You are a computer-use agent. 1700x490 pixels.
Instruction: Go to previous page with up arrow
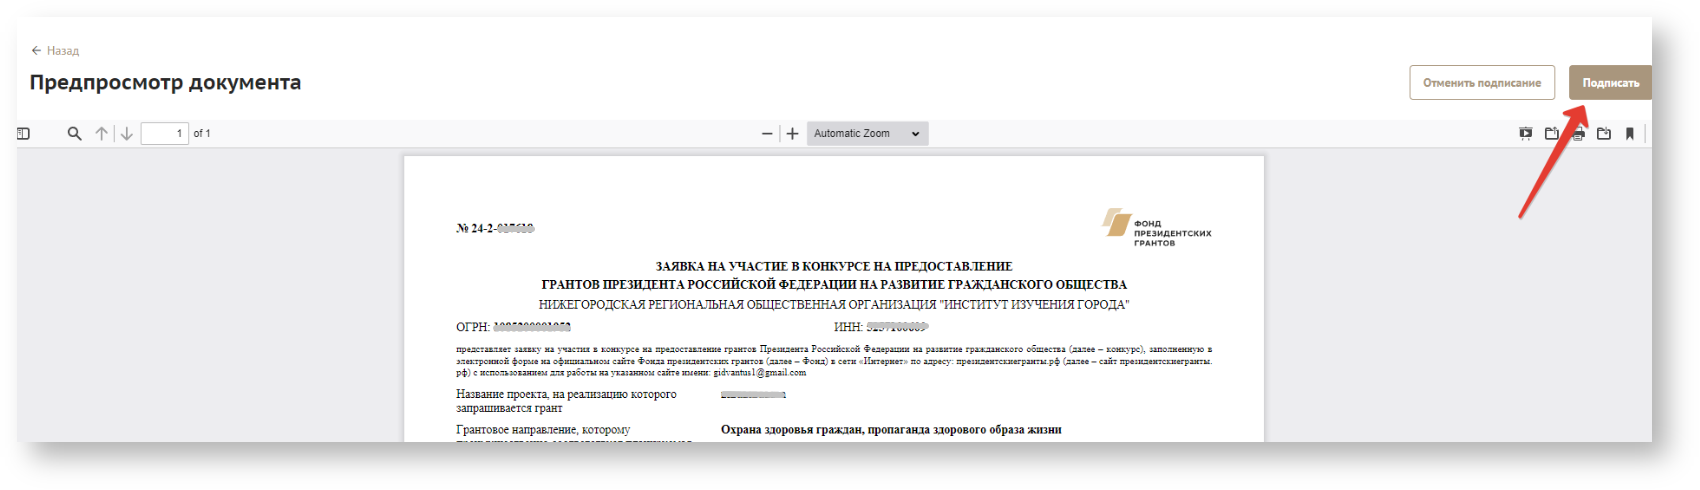point(101,134)
